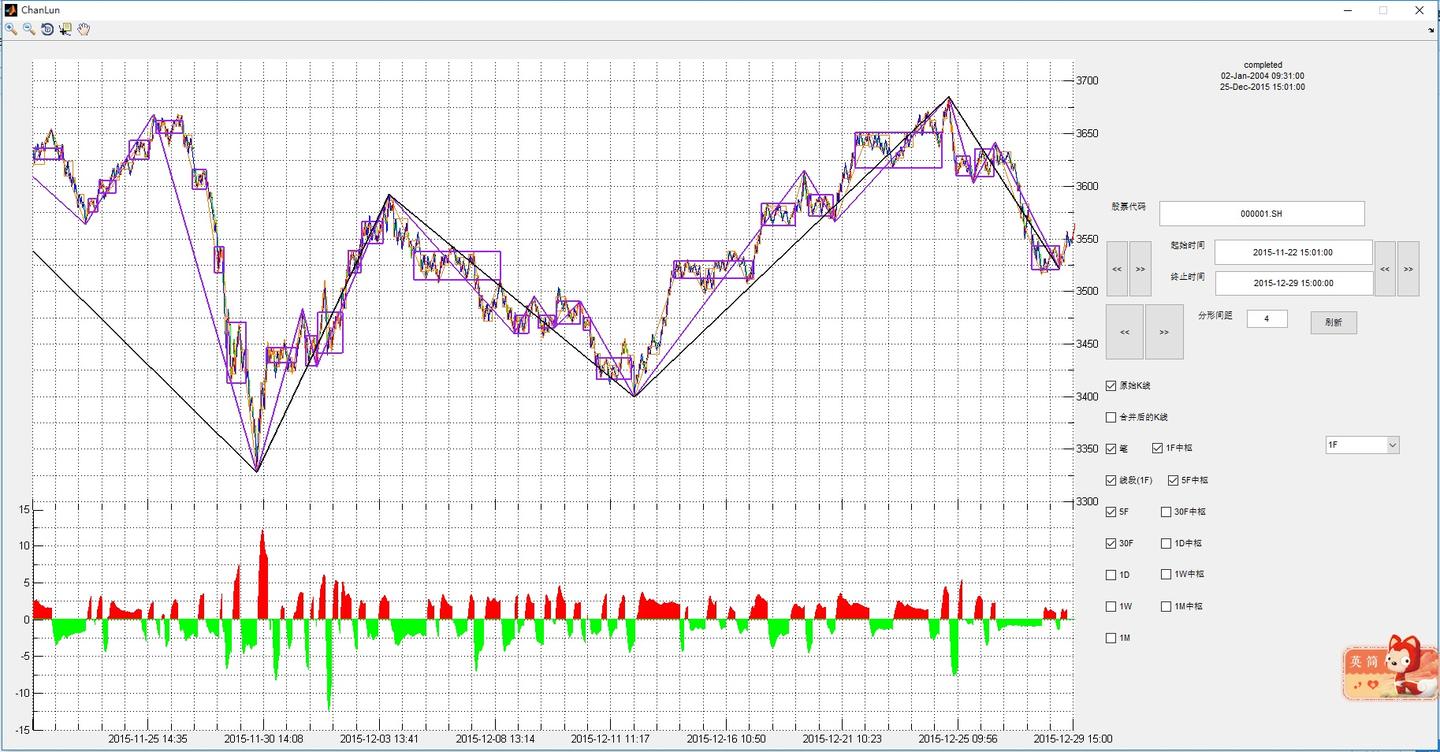The width and height of the screenshot is (1440, 752).
Task: Toggle the 线段(1F) checkbox
Action: pos(1111,481)
